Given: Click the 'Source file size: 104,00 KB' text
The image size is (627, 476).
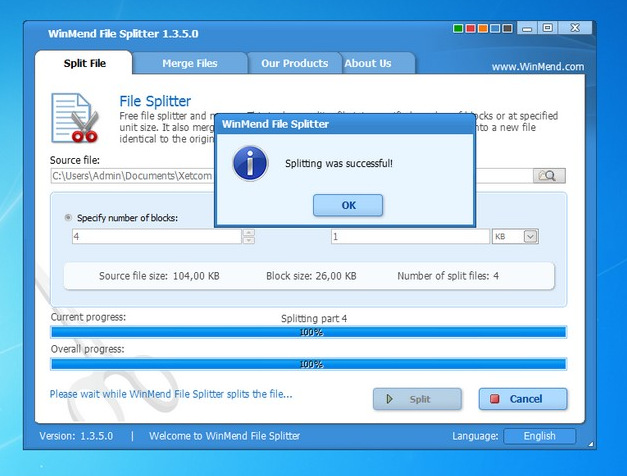Looking at the screenshot, I should pyautogui.click(x=159, y=276).
